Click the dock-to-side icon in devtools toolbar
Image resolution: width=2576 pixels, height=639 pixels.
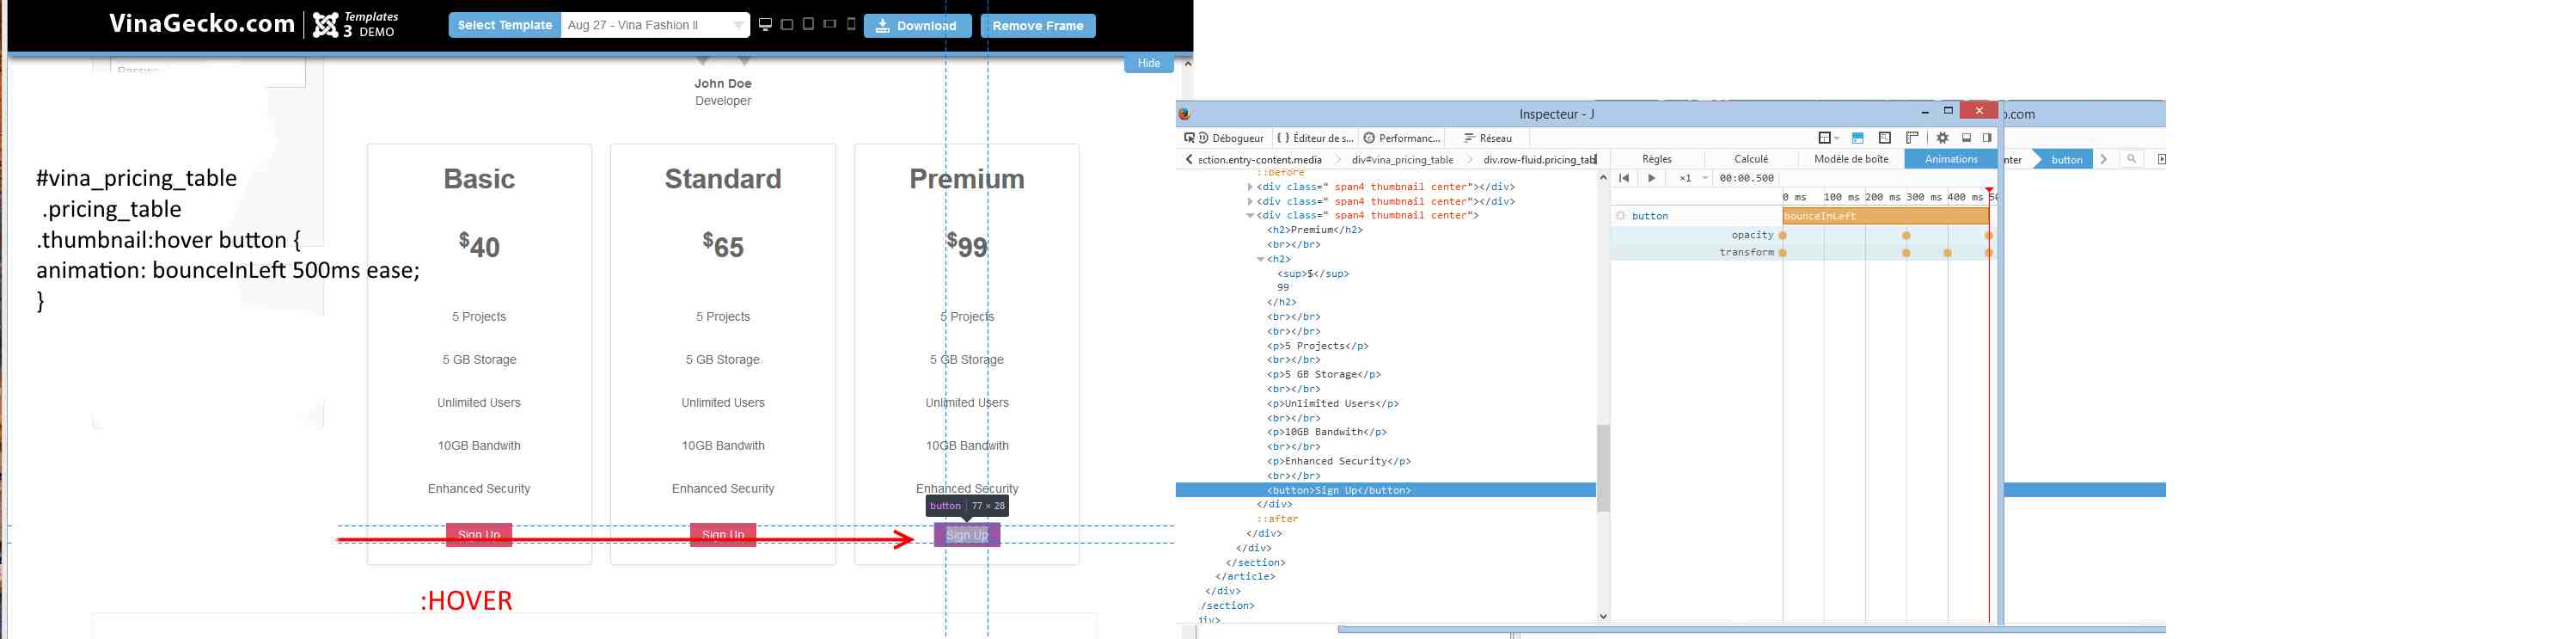click(x=1987, y=138)
